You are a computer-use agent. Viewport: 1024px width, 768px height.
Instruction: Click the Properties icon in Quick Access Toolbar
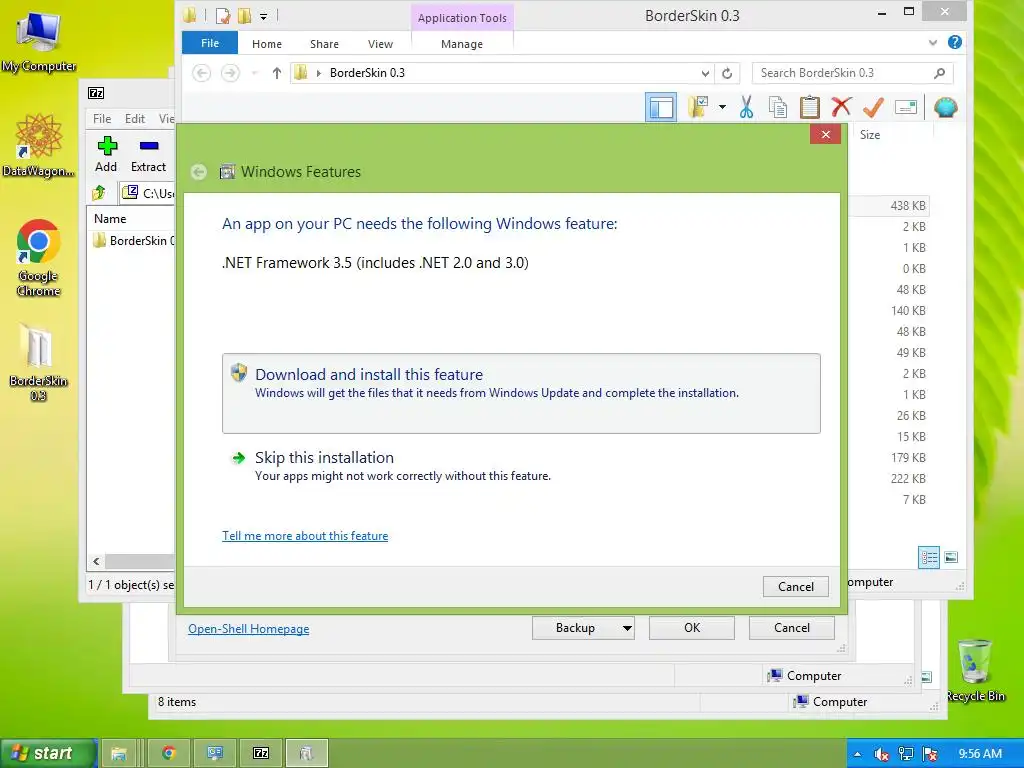(223, 15)
